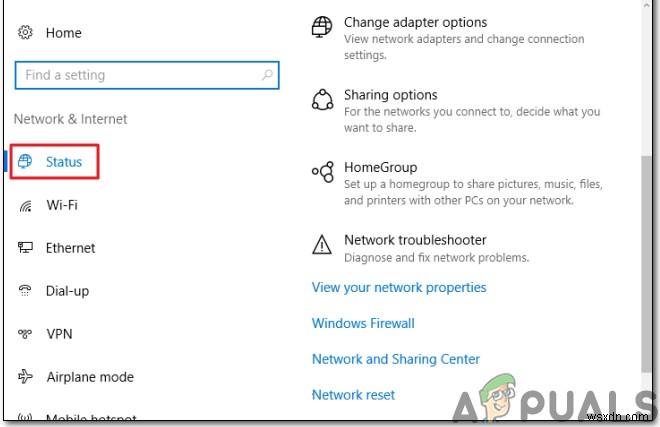Viewport: 660px width, 427px height.
Task: Click the Dial-up icon
Action: pos(26,291)
